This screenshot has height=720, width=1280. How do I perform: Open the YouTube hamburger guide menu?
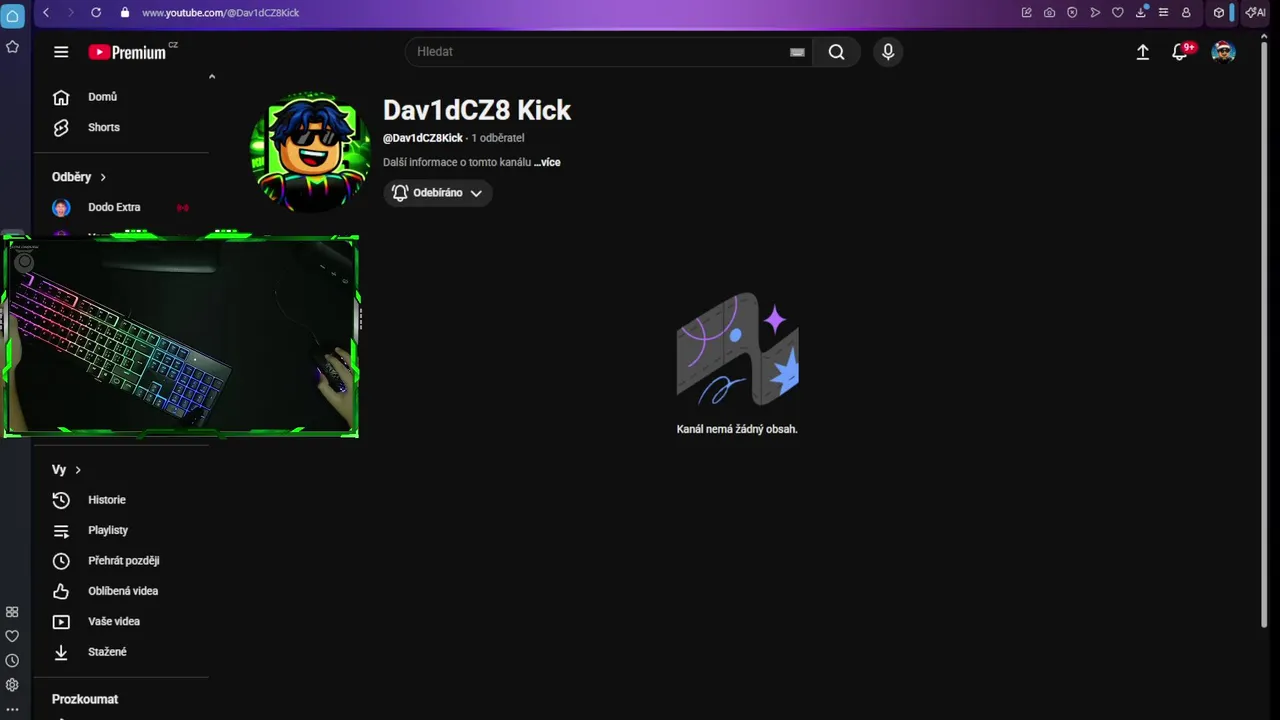click(61, 52)
